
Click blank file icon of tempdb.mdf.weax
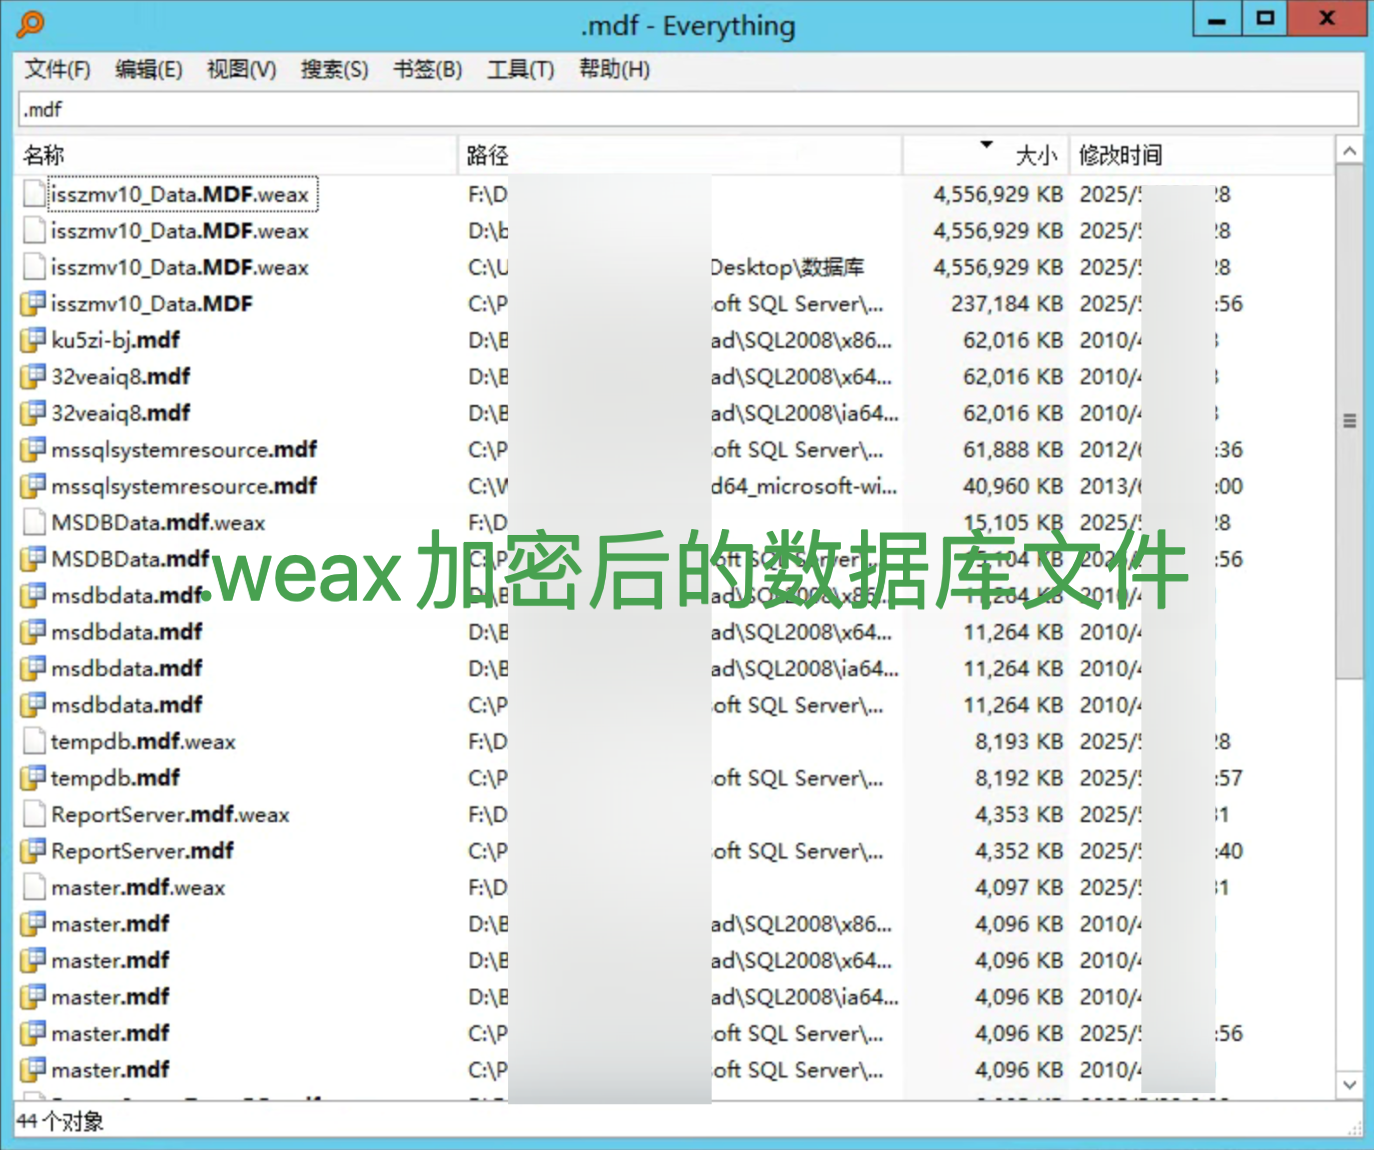35,741
